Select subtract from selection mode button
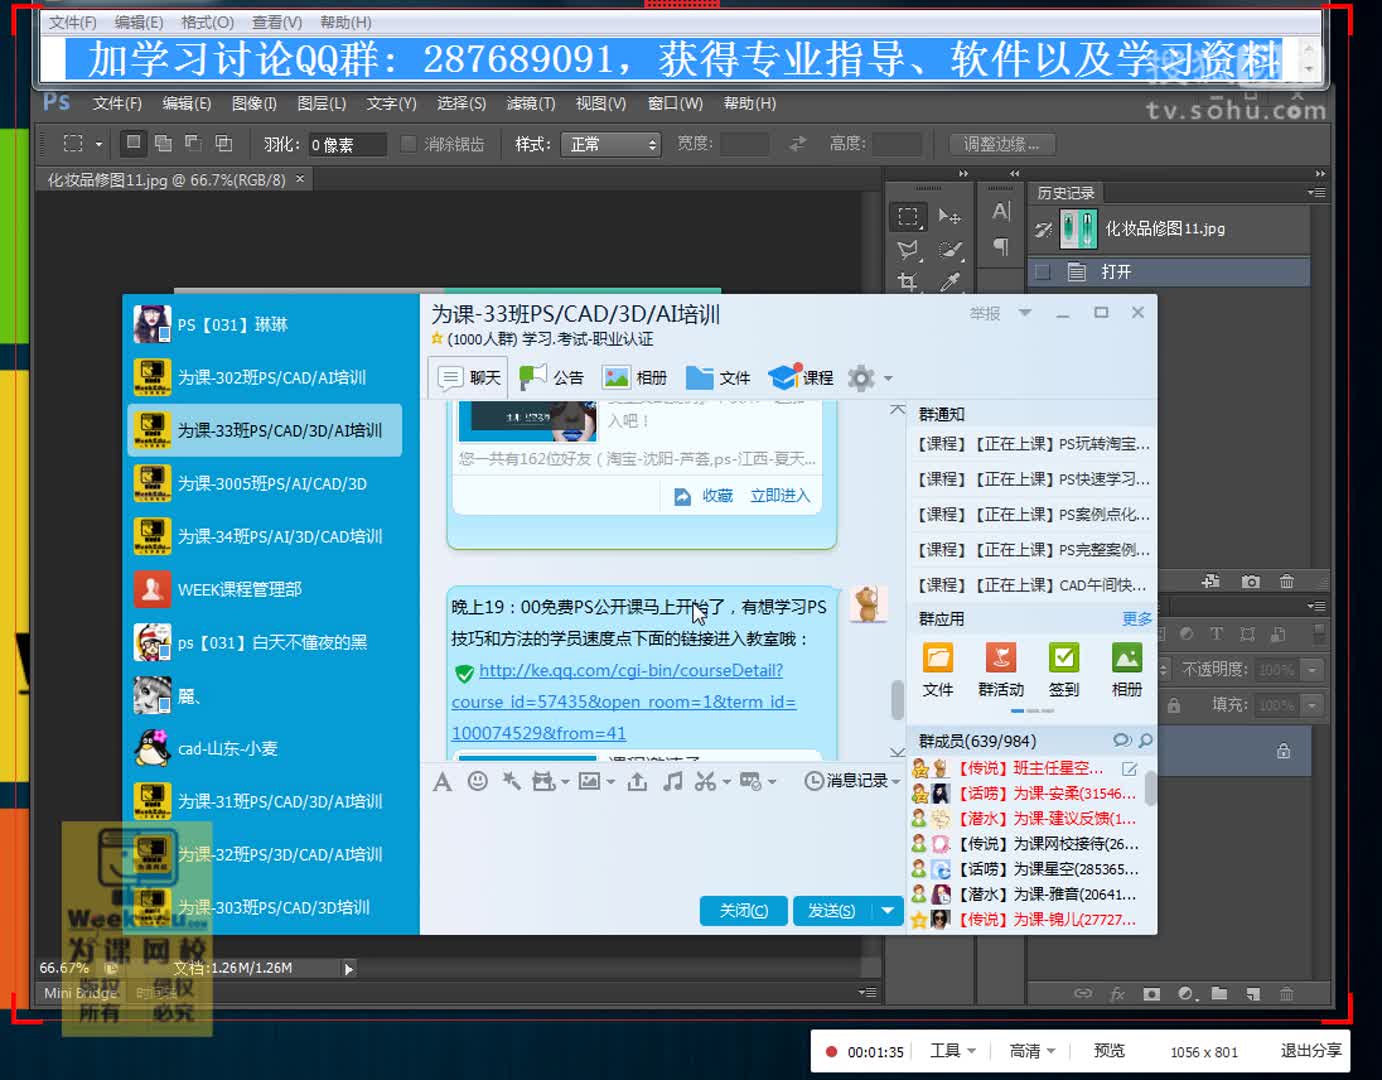The width and height of the screenshot is (1382, 1080). [x=193, y=143]
